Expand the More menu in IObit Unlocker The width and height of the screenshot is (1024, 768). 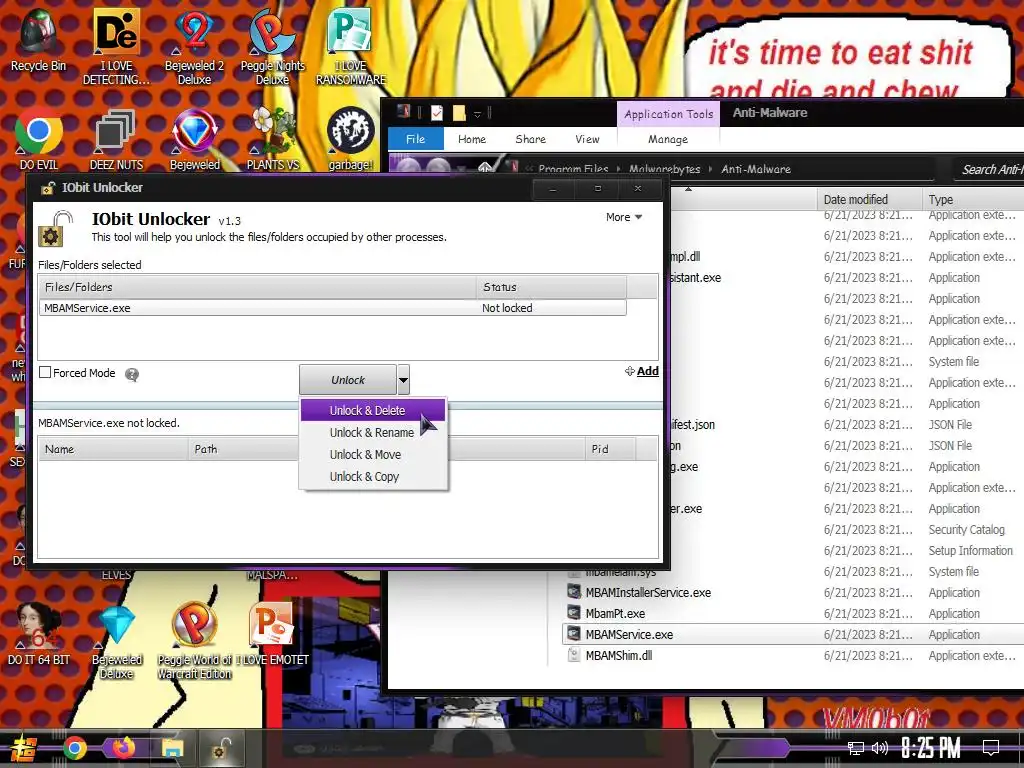624,217
